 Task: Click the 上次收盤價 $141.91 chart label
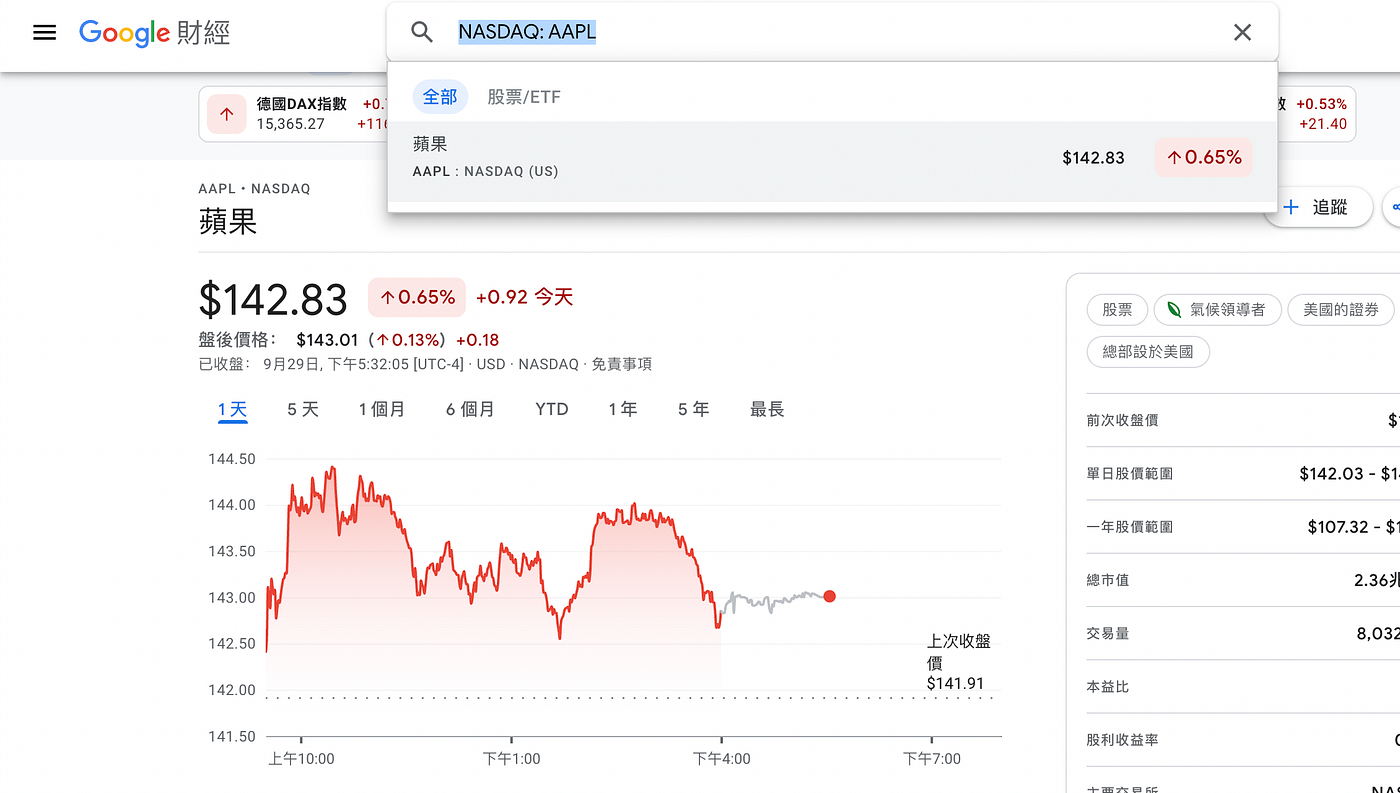pos(958,662)
